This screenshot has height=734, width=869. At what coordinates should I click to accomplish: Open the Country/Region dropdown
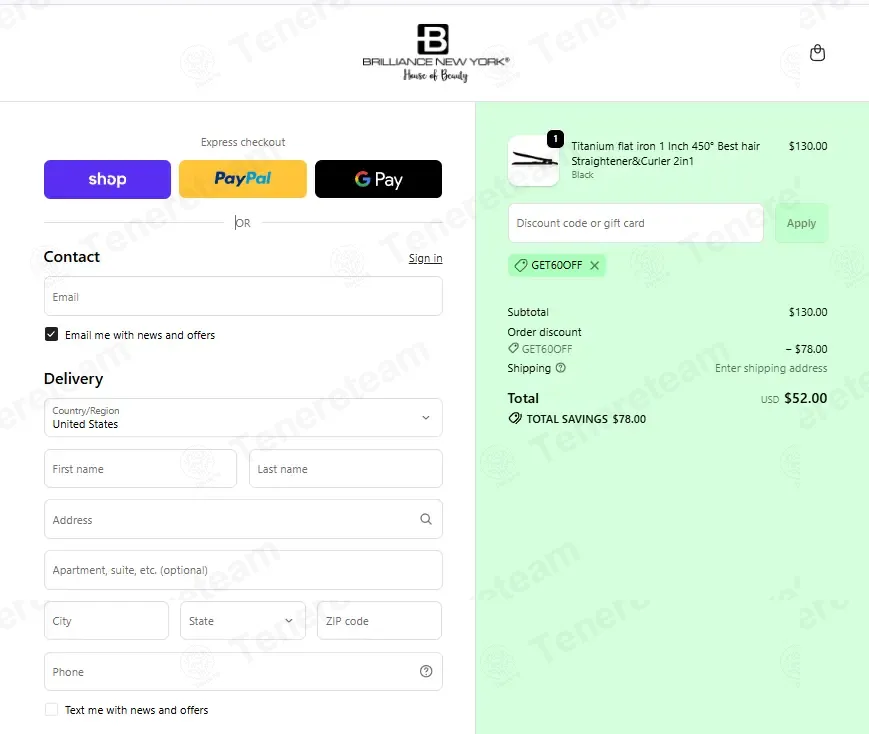(x=243, y=417)
